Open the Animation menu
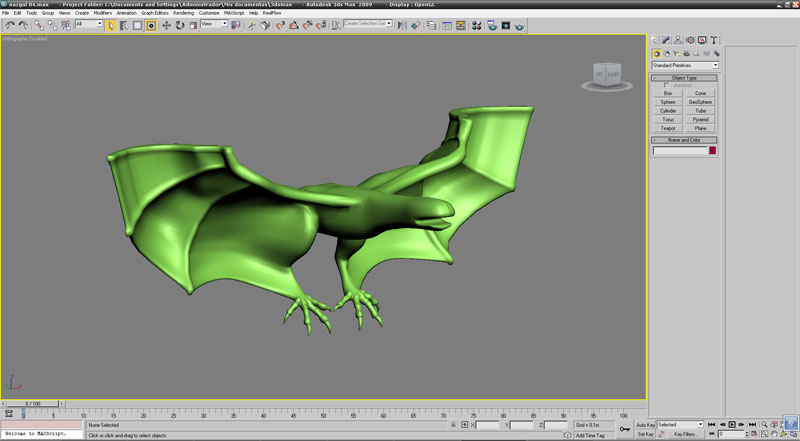 (127, 13)
